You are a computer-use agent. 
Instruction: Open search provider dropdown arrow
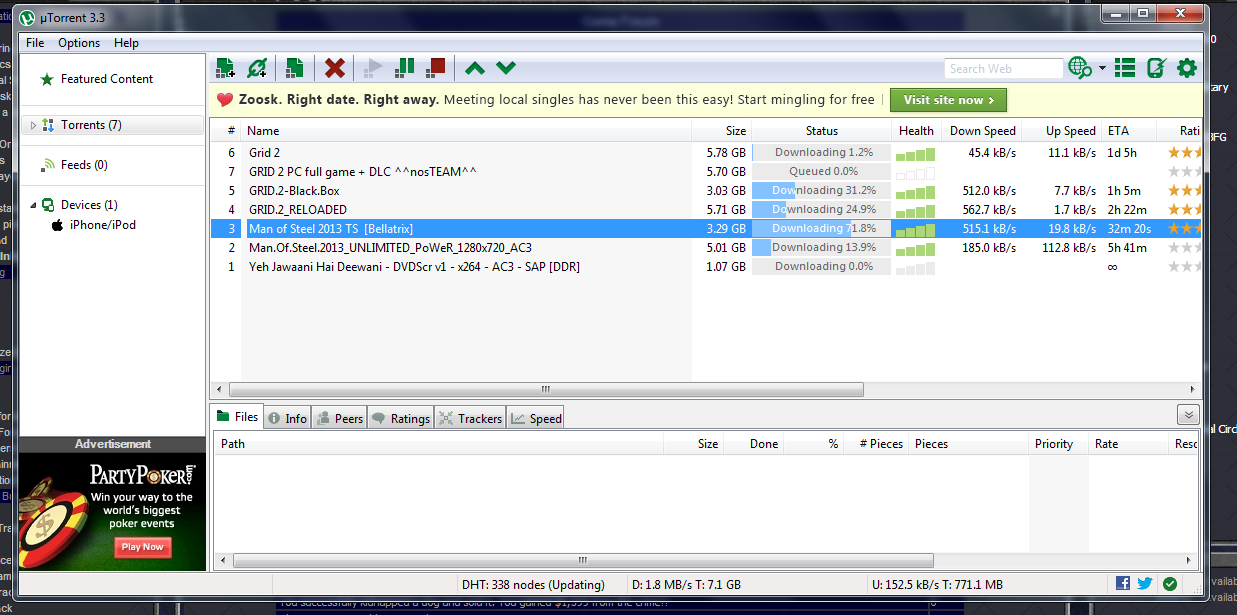point(1102,68)
